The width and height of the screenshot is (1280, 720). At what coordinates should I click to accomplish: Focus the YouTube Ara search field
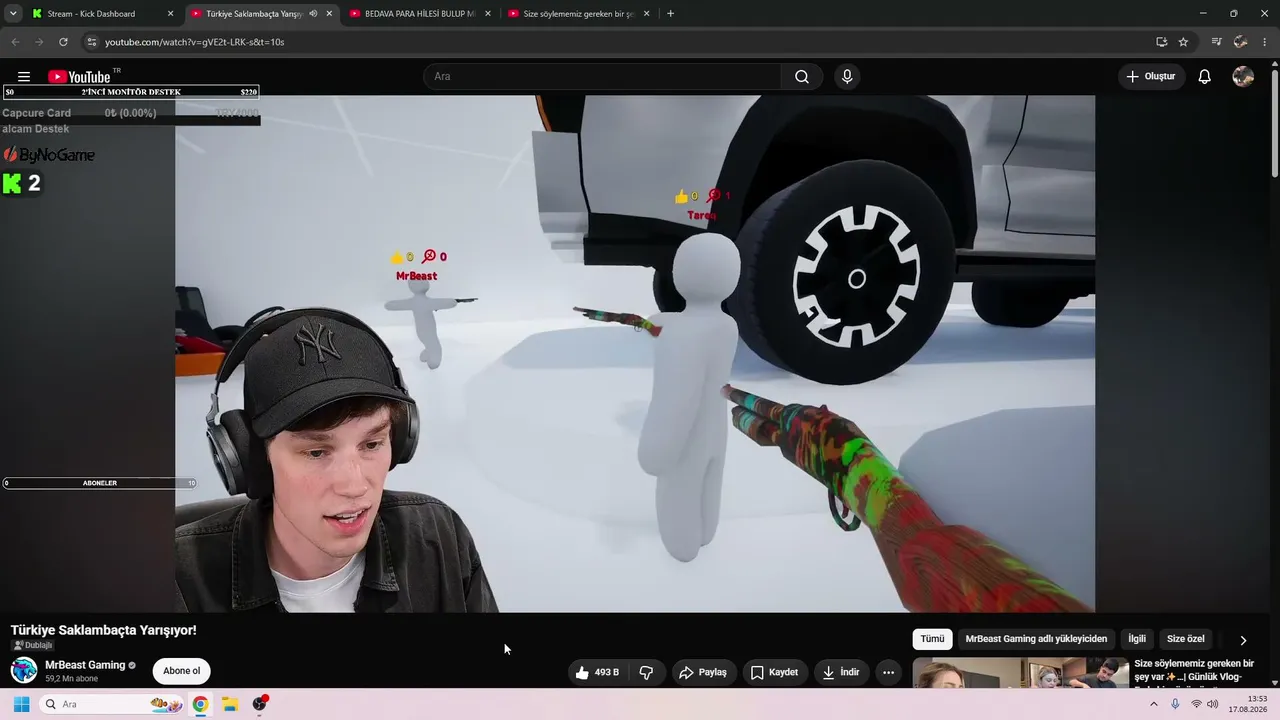(x=603, y=77)
